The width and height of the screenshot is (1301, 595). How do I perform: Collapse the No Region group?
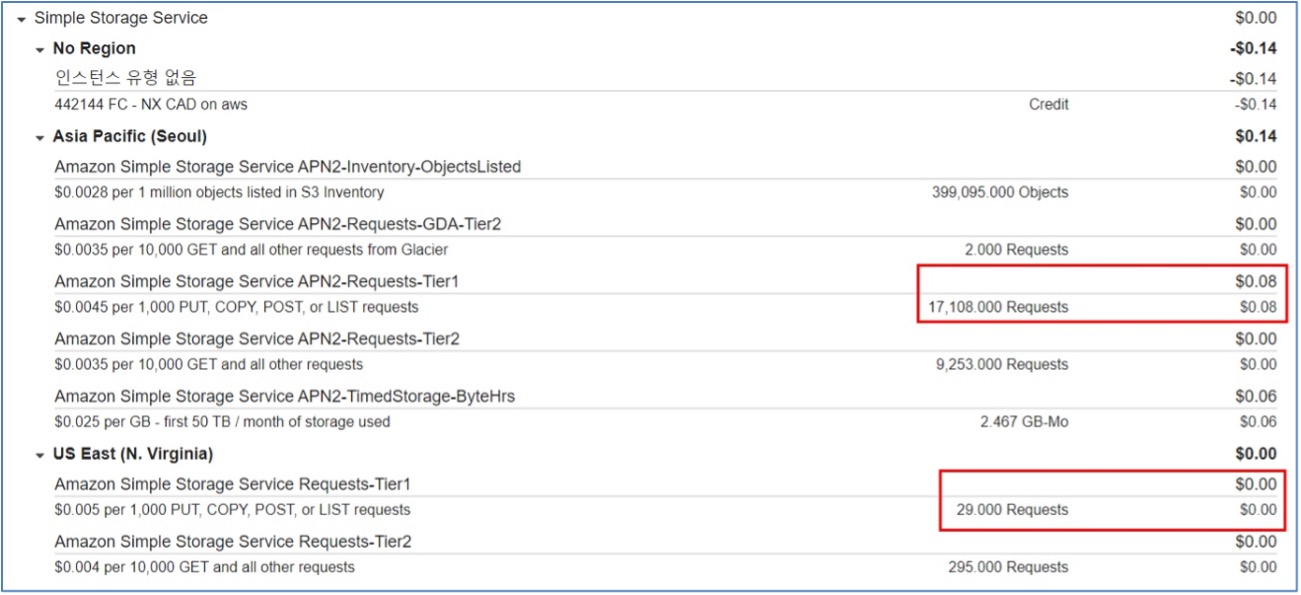40,49
